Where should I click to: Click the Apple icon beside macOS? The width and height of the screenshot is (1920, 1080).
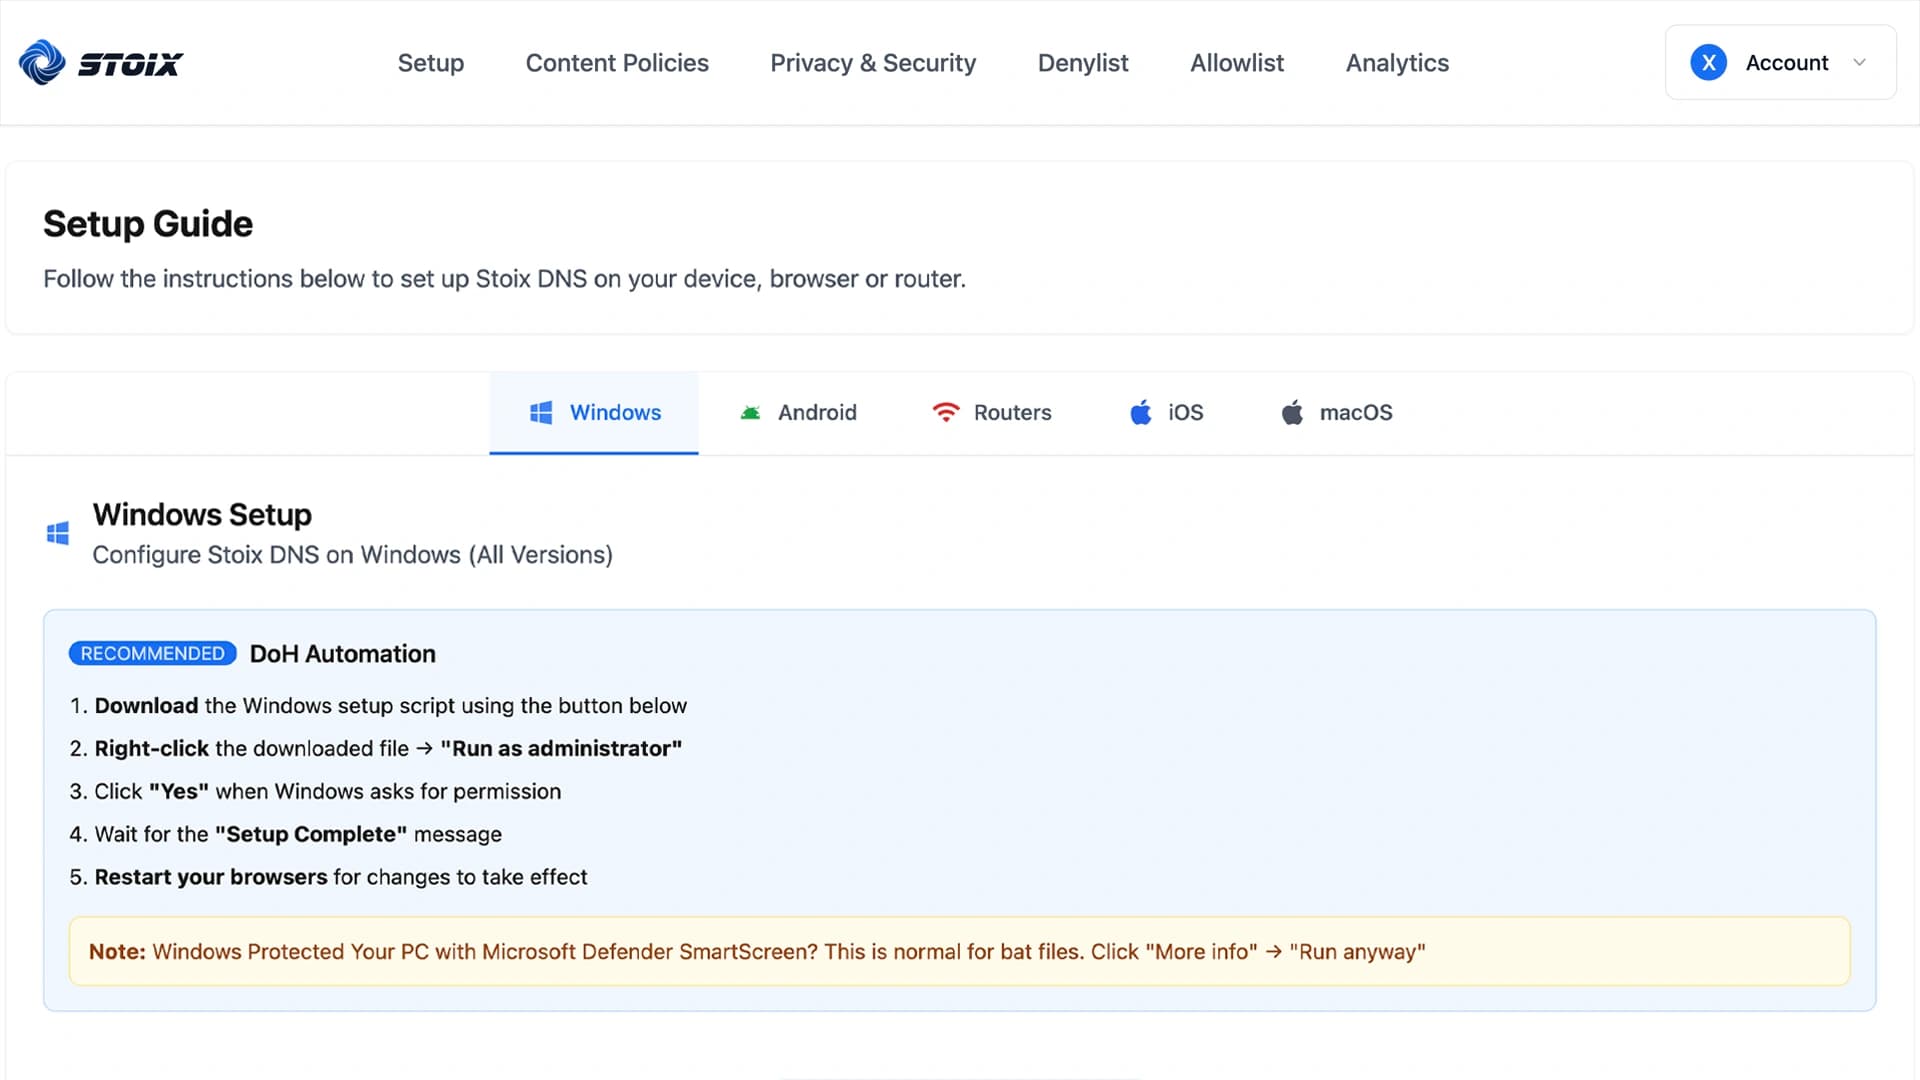pyautogui.click(x=1293, y=412)
